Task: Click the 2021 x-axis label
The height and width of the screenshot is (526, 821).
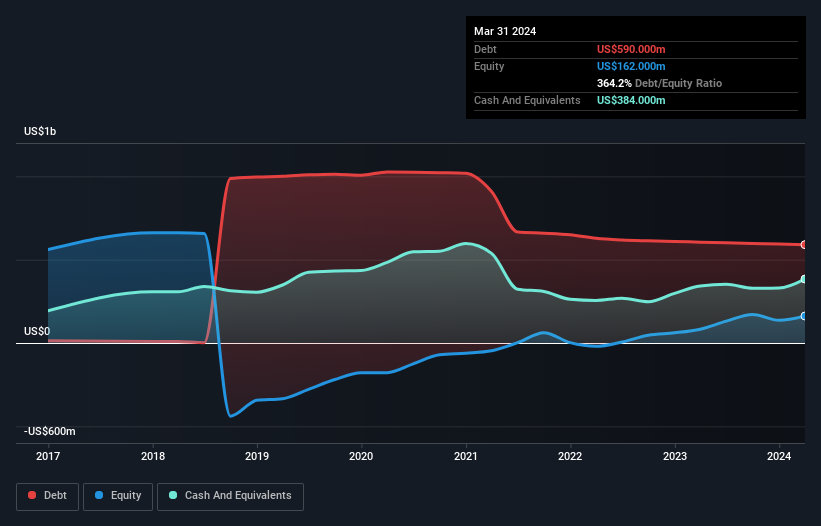Action: 465,456
